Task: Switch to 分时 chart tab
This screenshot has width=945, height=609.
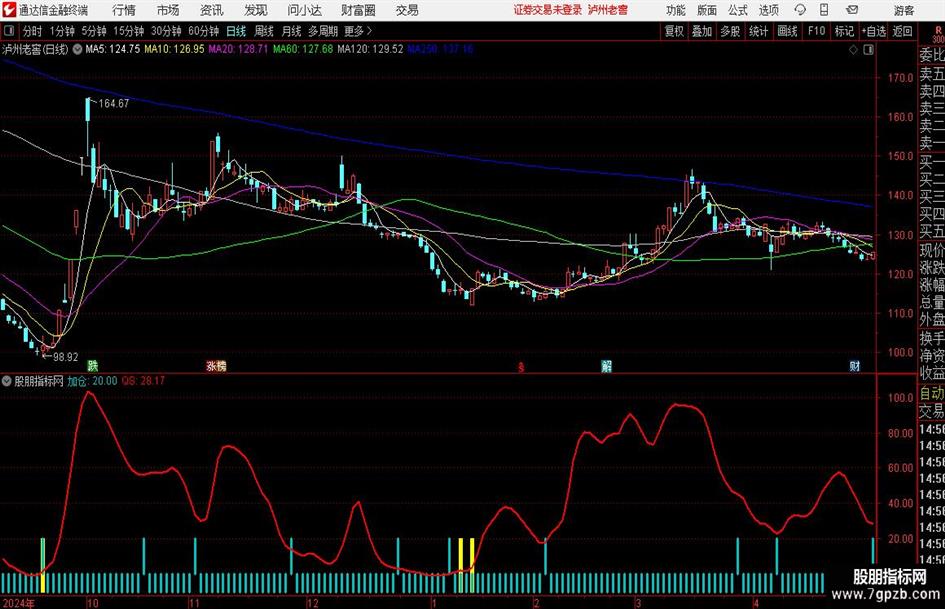Action: tap(33, 31)
